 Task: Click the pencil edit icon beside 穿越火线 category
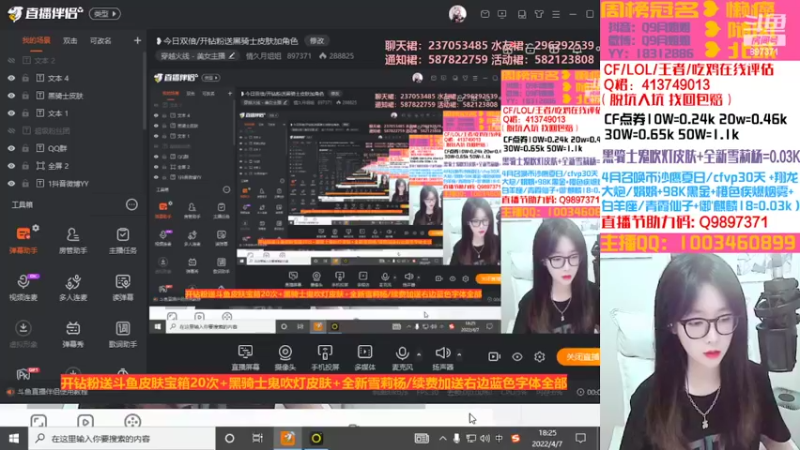[x=232, y=56]
